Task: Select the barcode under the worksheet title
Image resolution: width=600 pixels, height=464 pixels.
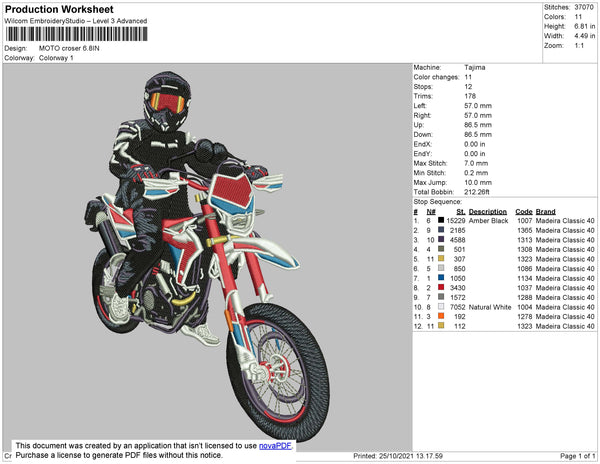Action: tap(76, 34)
